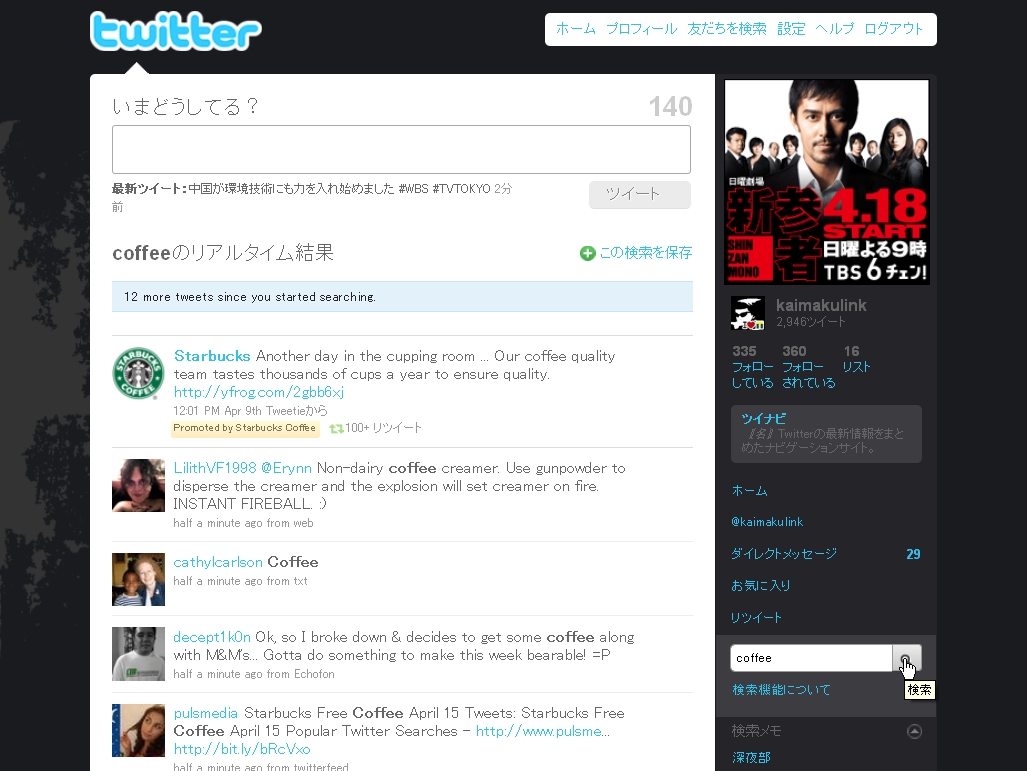Open プロフィール in the top navigation
The height and width of the screenshot is (771, 1027).
(641, 29)
